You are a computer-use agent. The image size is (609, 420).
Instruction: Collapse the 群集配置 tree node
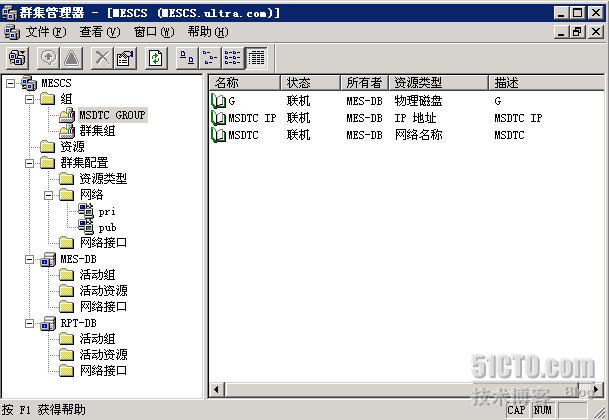[30, 163]
